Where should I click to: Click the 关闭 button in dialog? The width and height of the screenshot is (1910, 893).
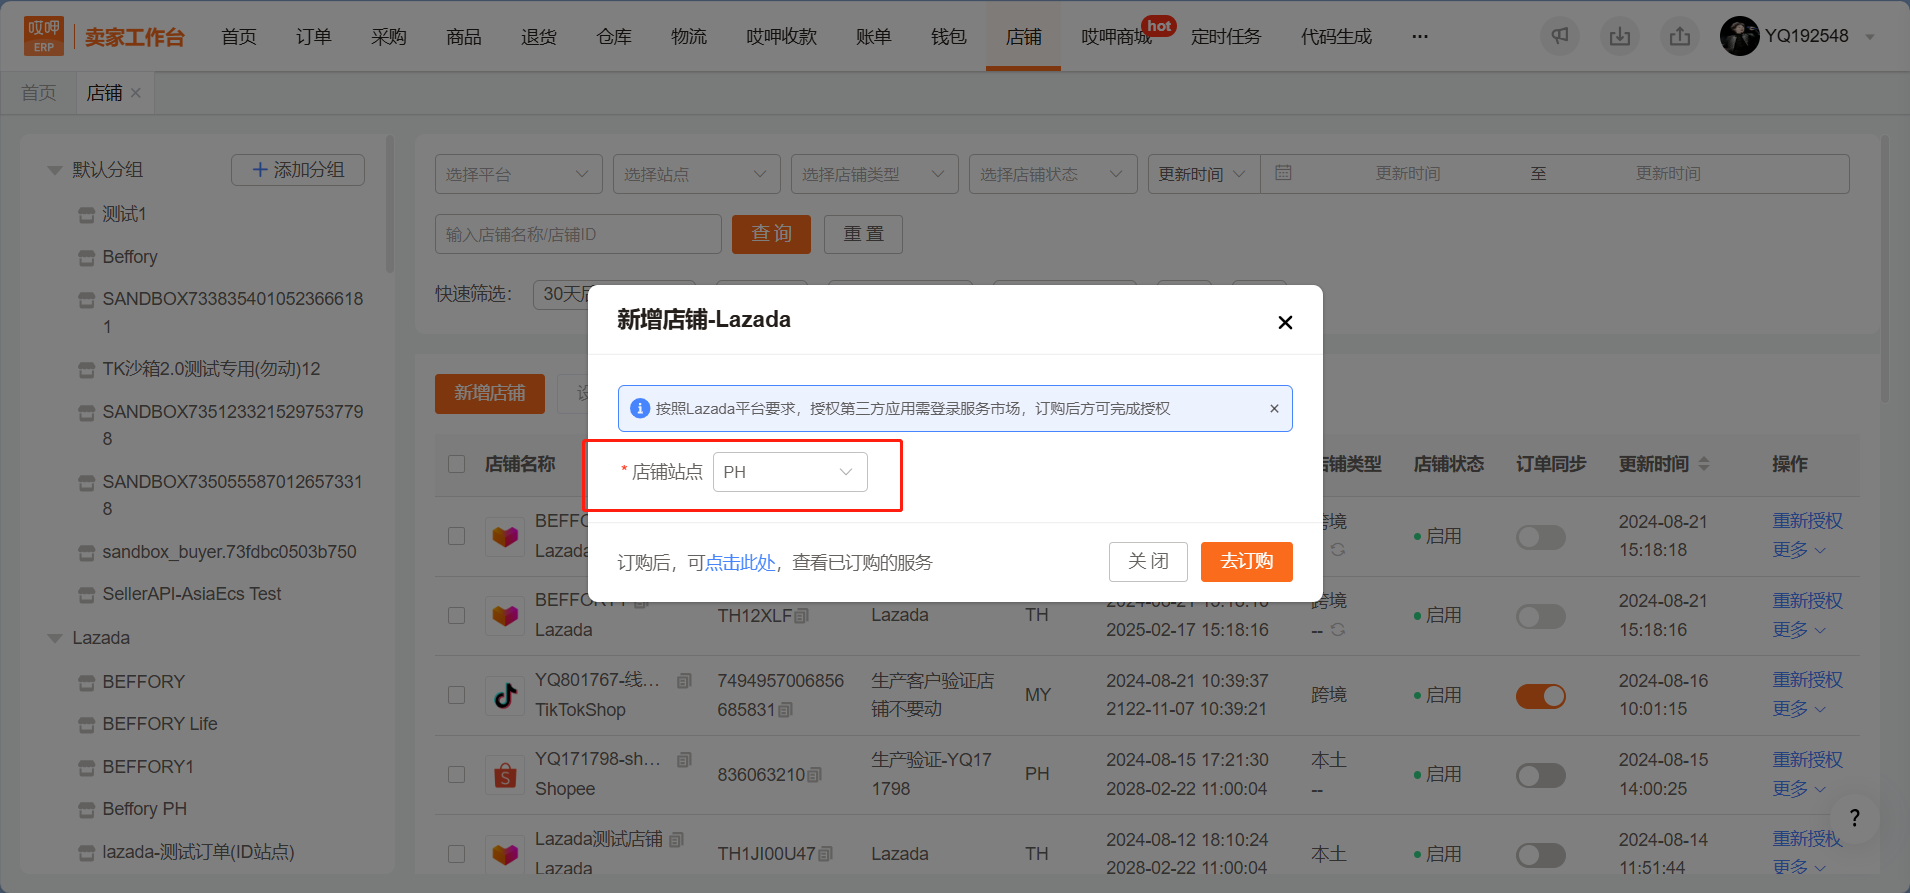pyautogui.click(x=1148, y=562)
